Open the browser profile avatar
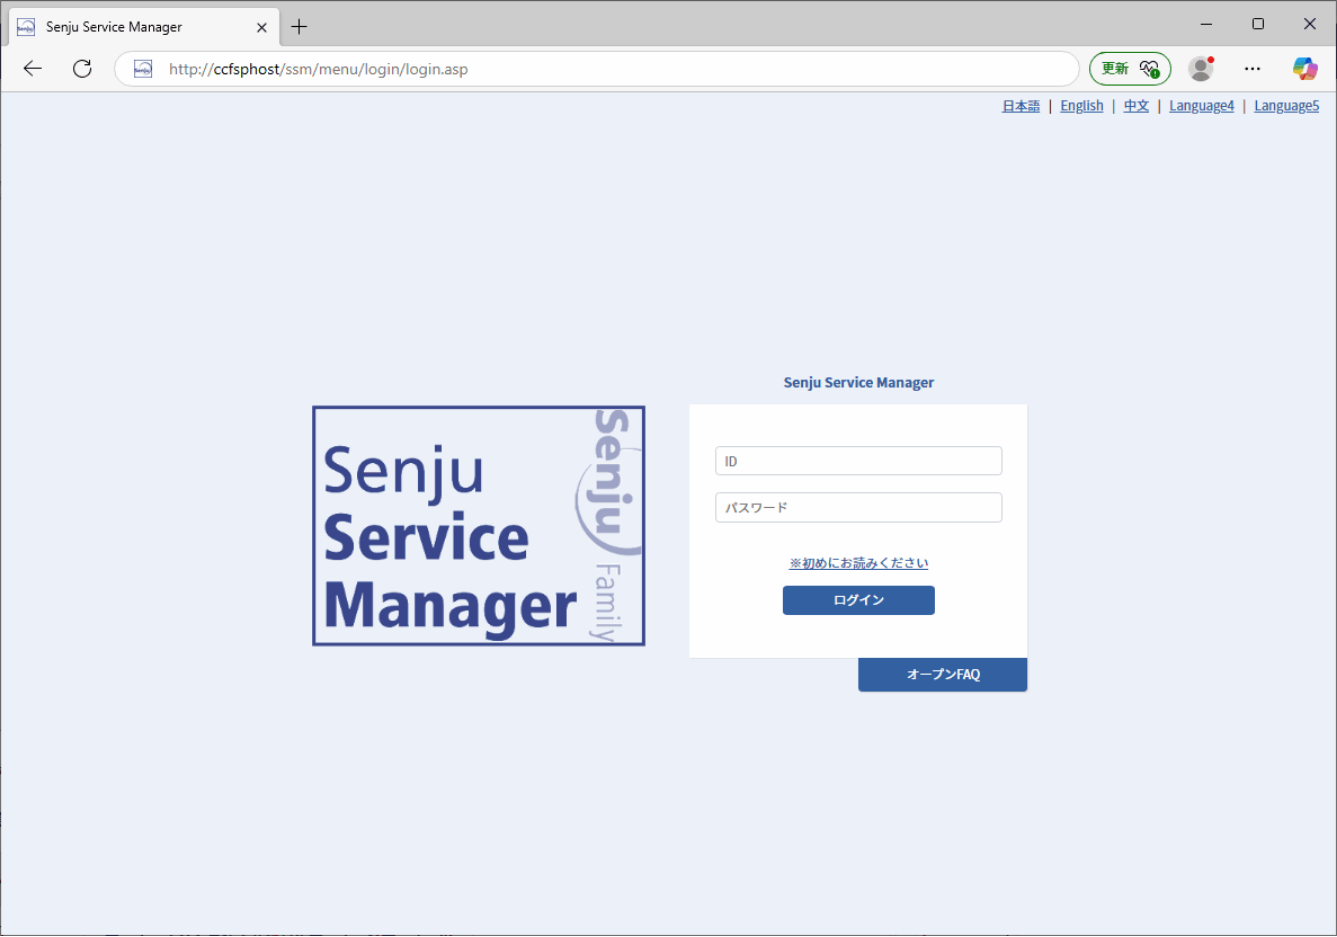The image size is (1337, 937). 1201,69
